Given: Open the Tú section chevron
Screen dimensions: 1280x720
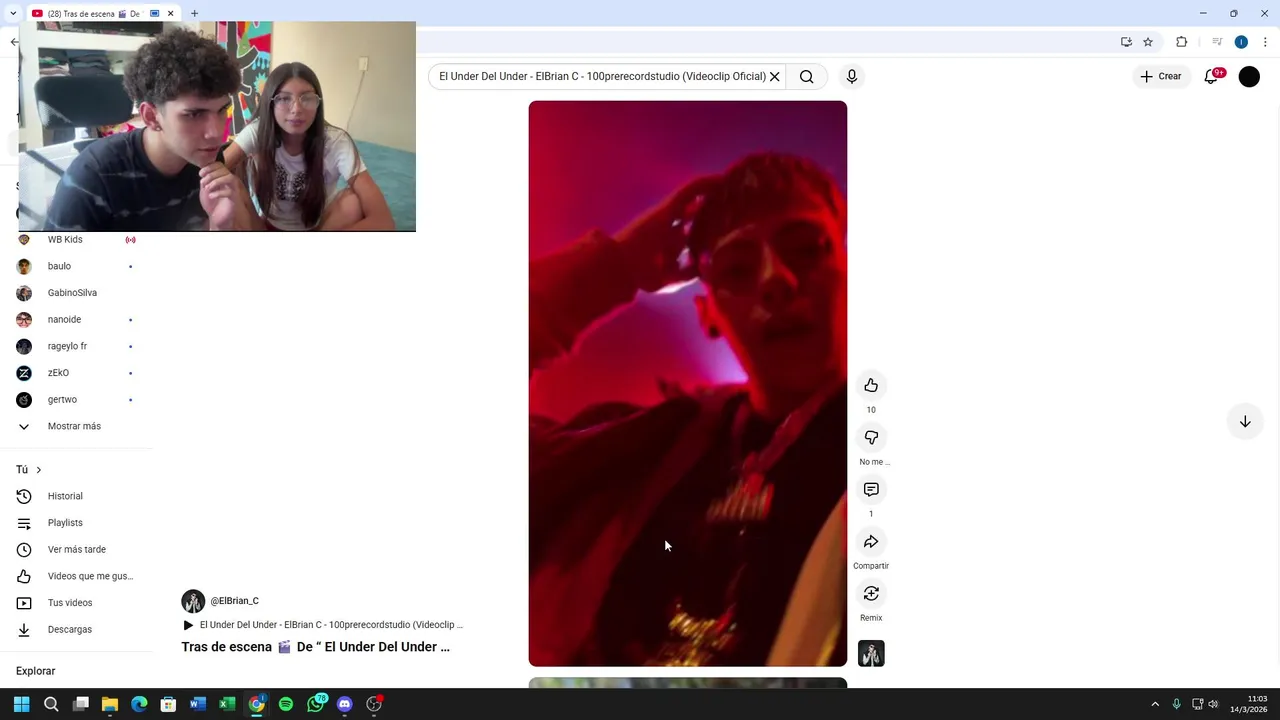Looking at the screenshot, I should click(39, 470).
